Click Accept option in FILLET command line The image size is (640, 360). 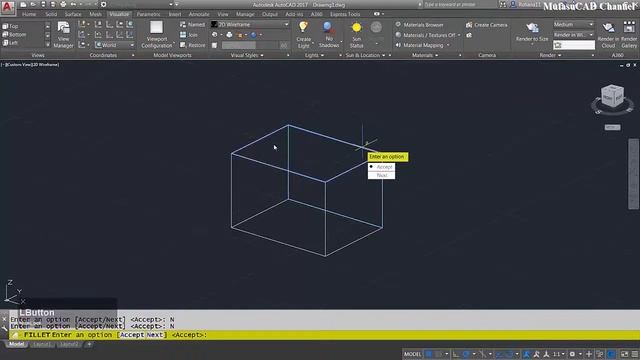pos(132,335)
